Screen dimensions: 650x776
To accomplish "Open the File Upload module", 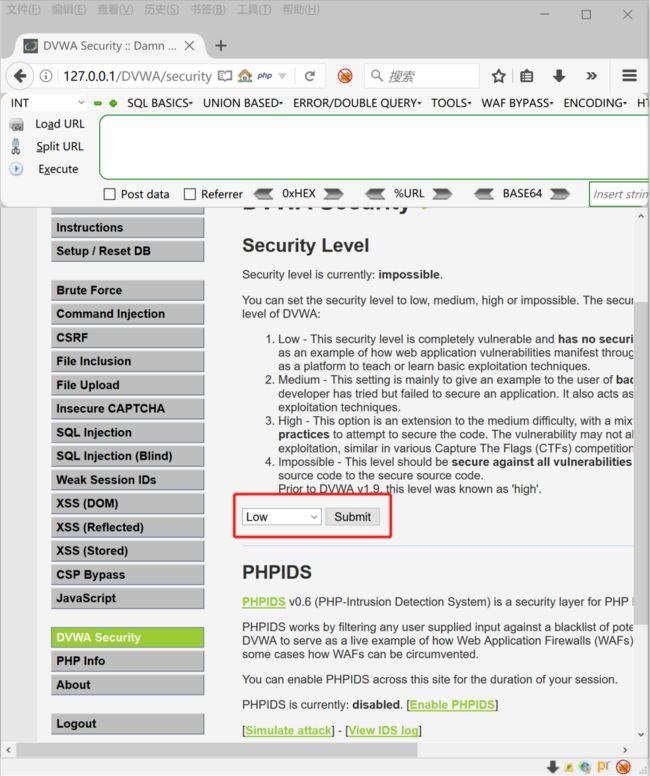I will (x=127, y=385).
